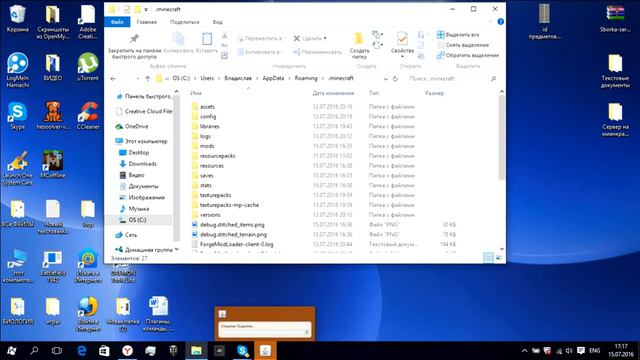Show hidden system tray icons chevron
The image size is (640, 360).
point(524,351)
